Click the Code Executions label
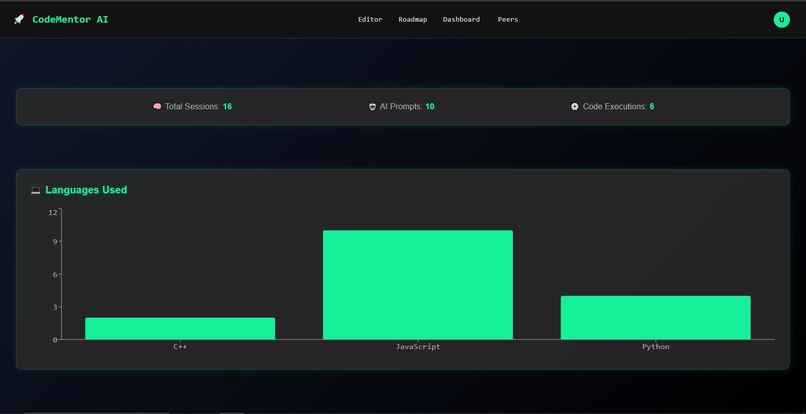The height and width of the screenshot is (414, 806). coord(615,106)
